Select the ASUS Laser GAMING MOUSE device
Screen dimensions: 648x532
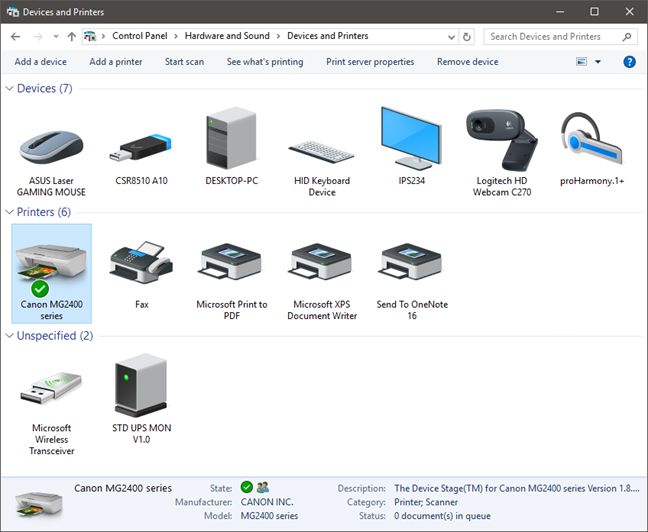click(51, 150)
